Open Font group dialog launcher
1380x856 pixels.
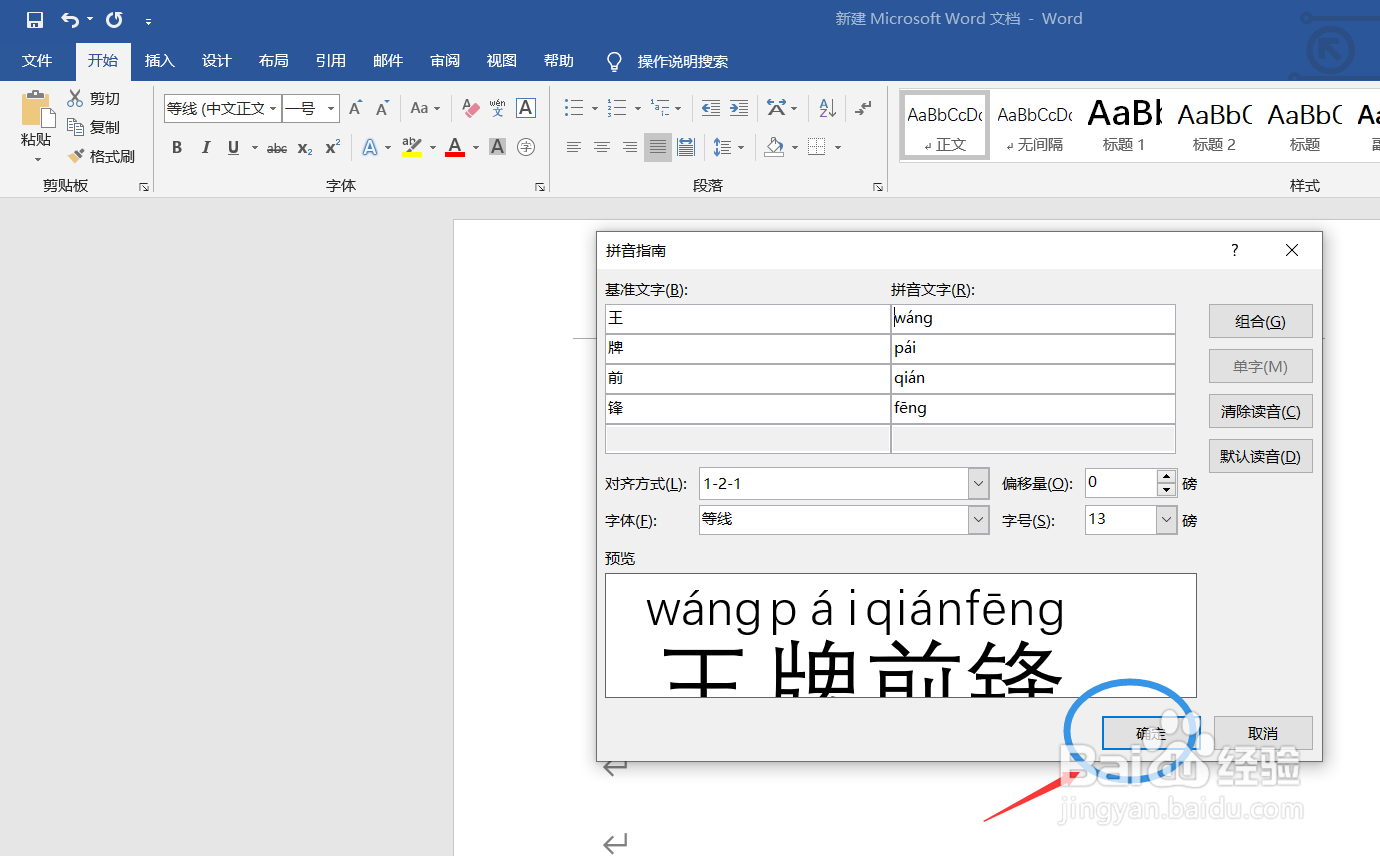pyautogui.click(x=540, y=187)
